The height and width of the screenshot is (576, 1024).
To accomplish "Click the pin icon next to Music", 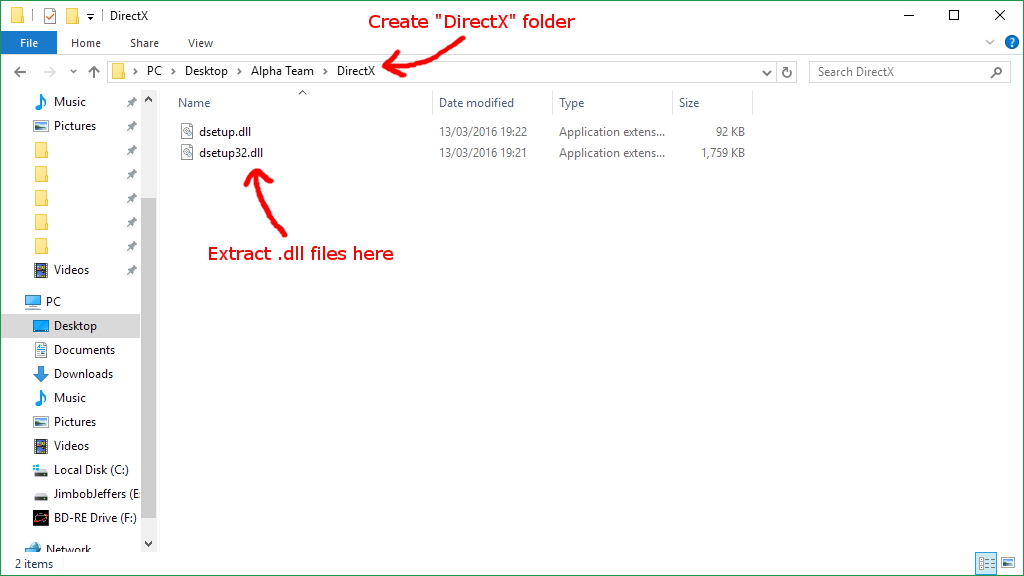I will (x=131, y=102).
